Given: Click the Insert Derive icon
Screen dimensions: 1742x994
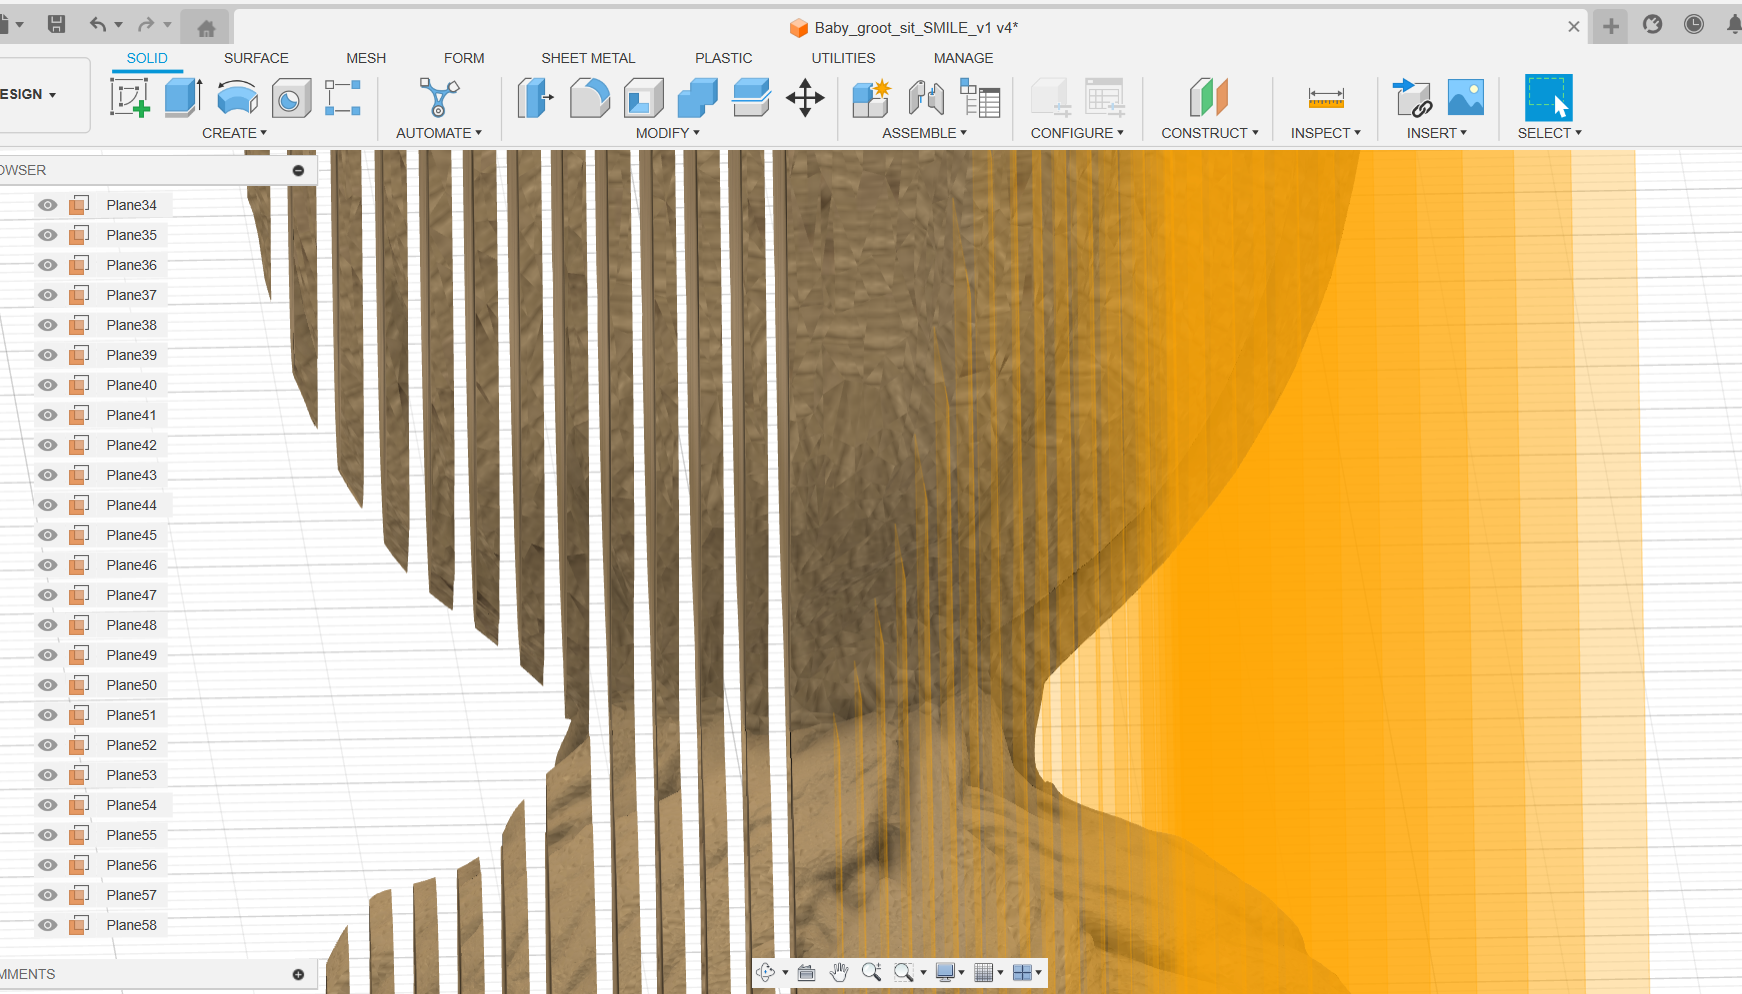Looking at the screenshot, I should [x=1412, y=98].
